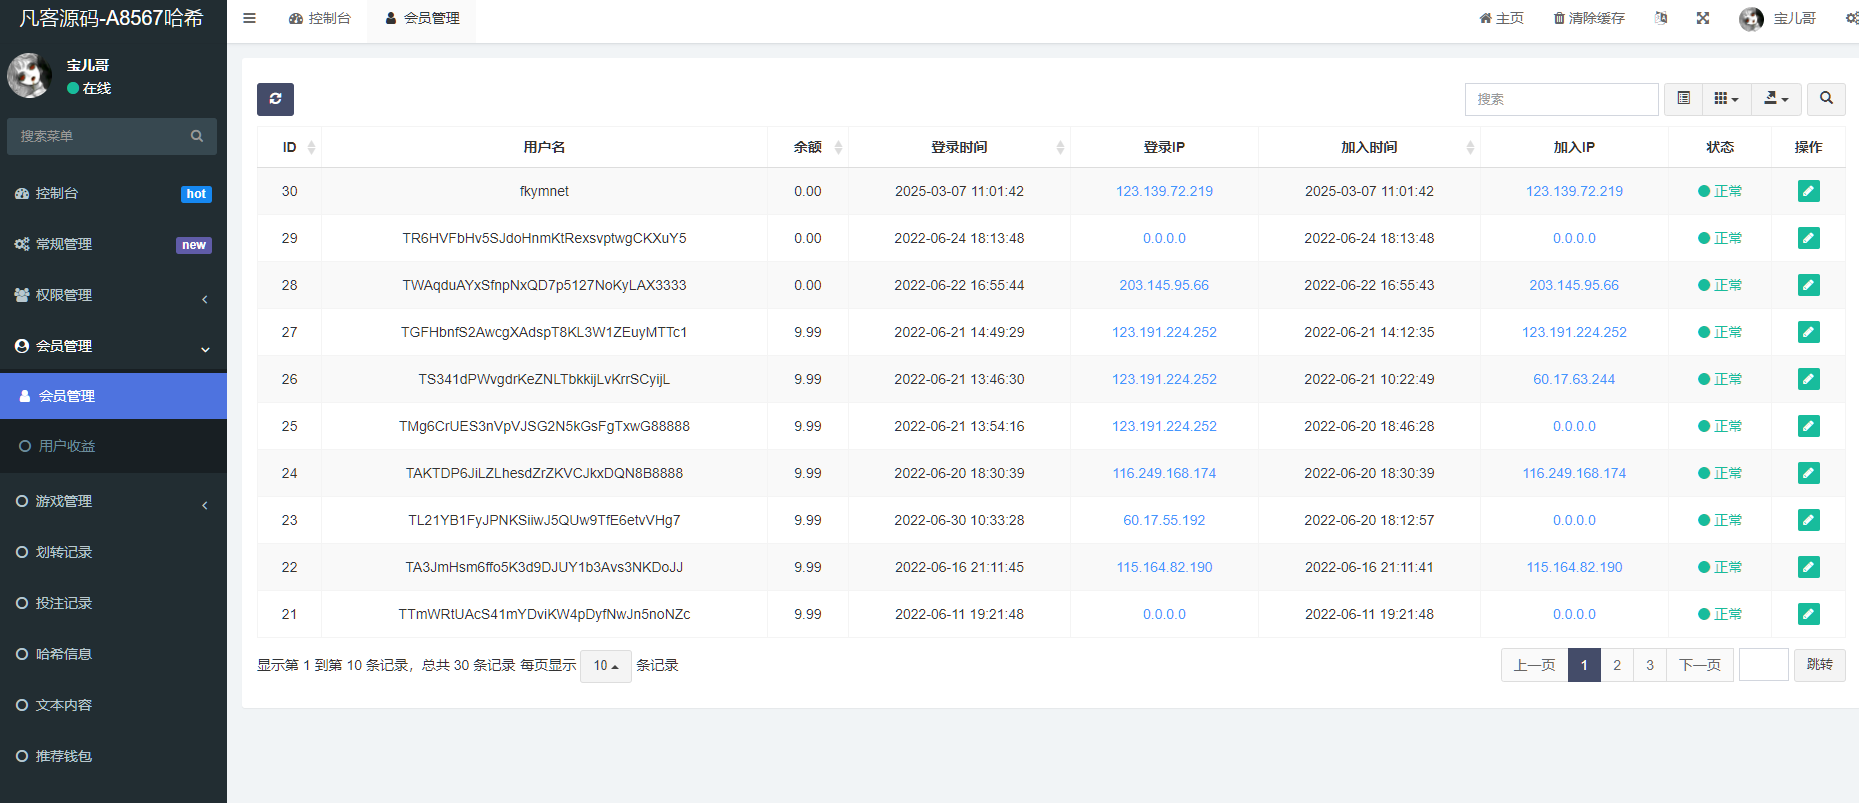This screenshot has width=1859, height=803.
Task: Click 清除缓存 in the top bar
Action: [1589, 18]
